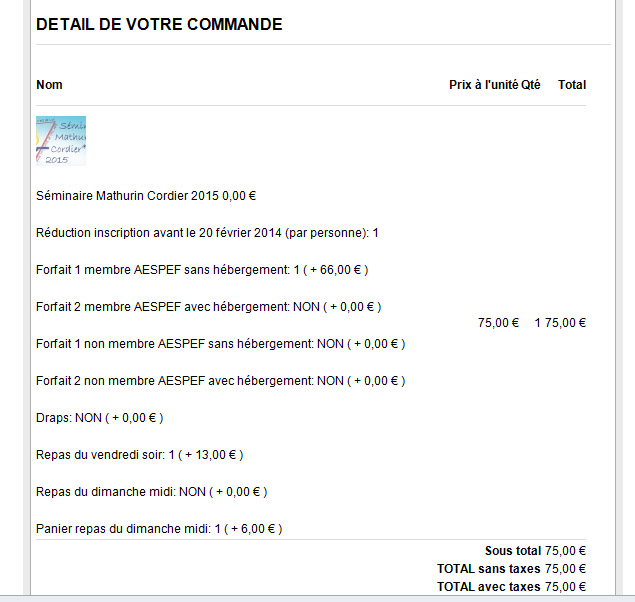Select Forfait 2 non membre AESPEF avec hébergement
The width and height of the screenshot is (635, 602).
pos(220,381)
